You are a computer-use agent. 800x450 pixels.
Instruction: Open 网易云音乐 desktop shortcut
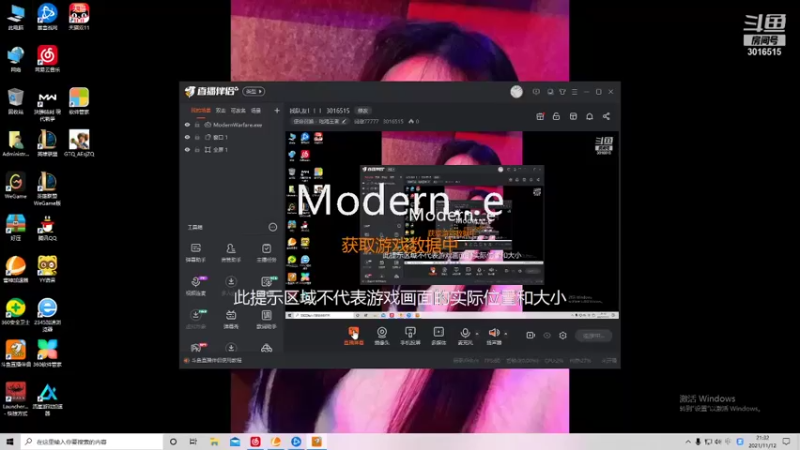(47, 59)
